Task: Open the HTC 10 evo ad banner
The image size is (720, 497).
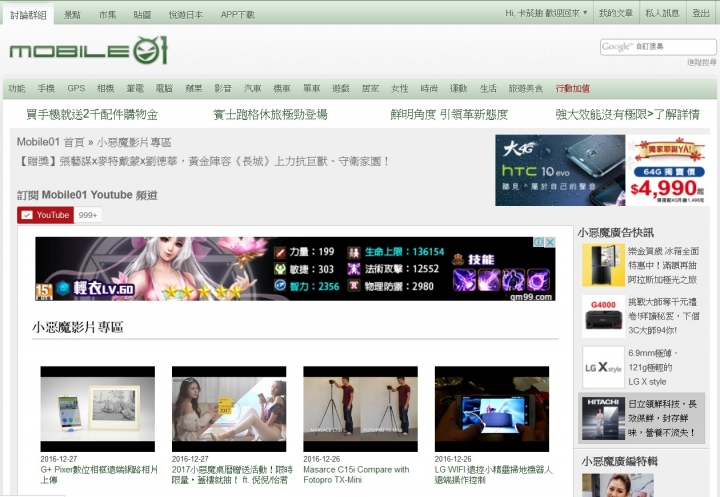Action: pos(601,170)
